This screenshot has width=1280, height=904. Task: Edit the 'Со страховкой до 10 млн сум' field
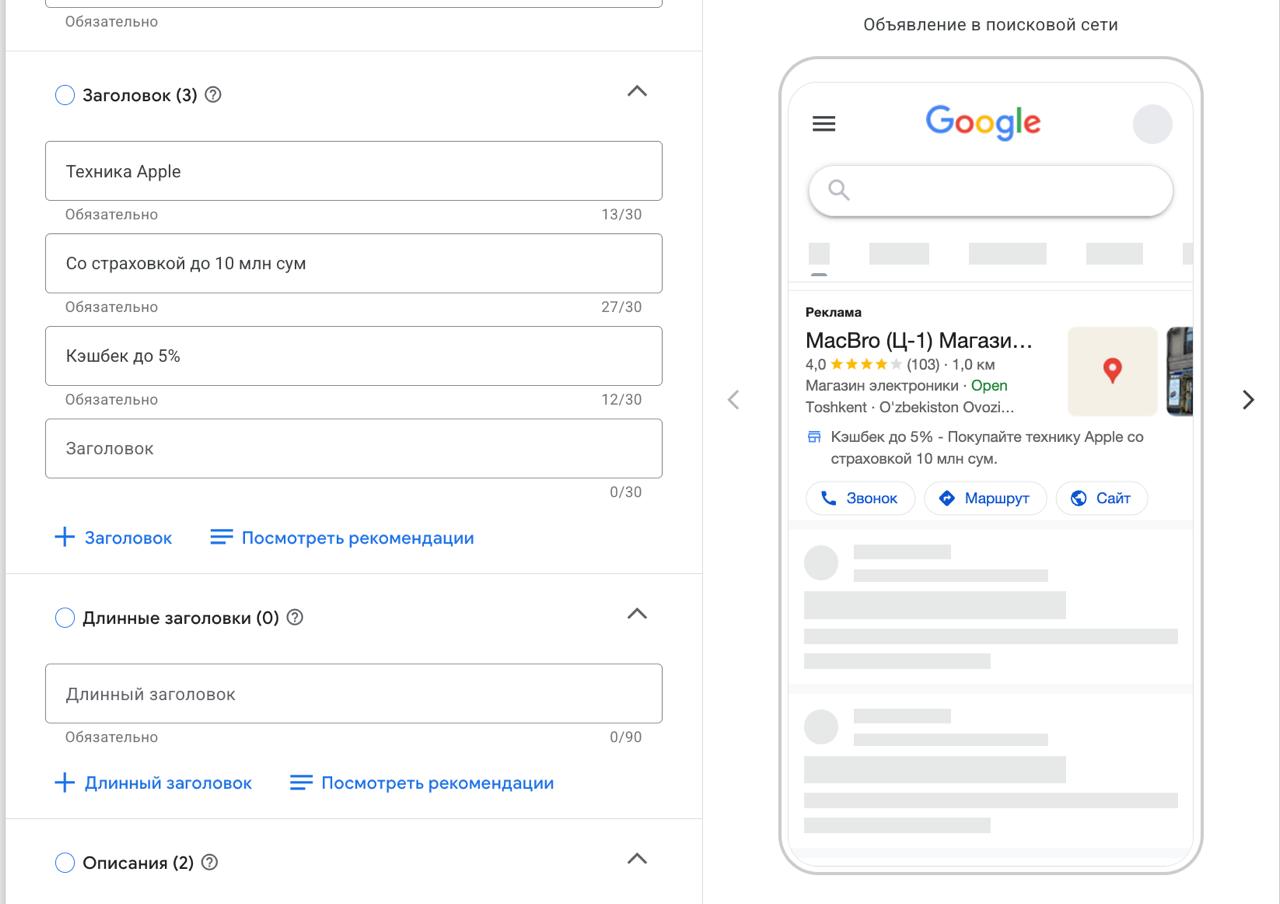(x=354, y=263)
